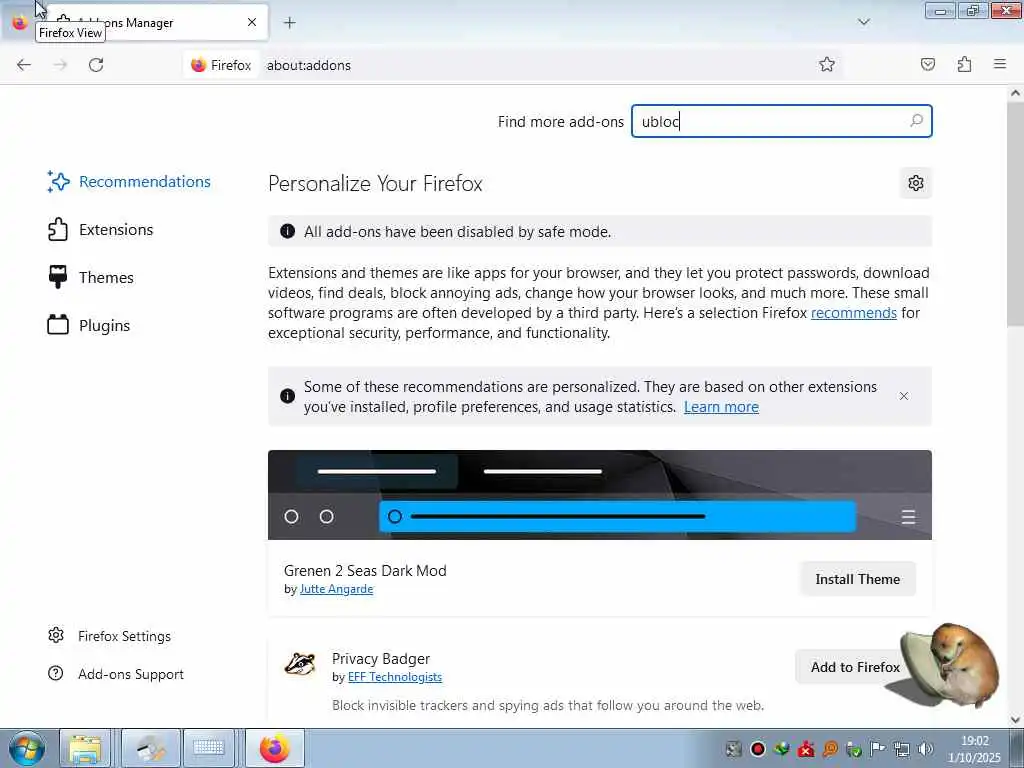Open Firefox View from the tab bar
The image size is (1024, 768).
tap(20, 22)
